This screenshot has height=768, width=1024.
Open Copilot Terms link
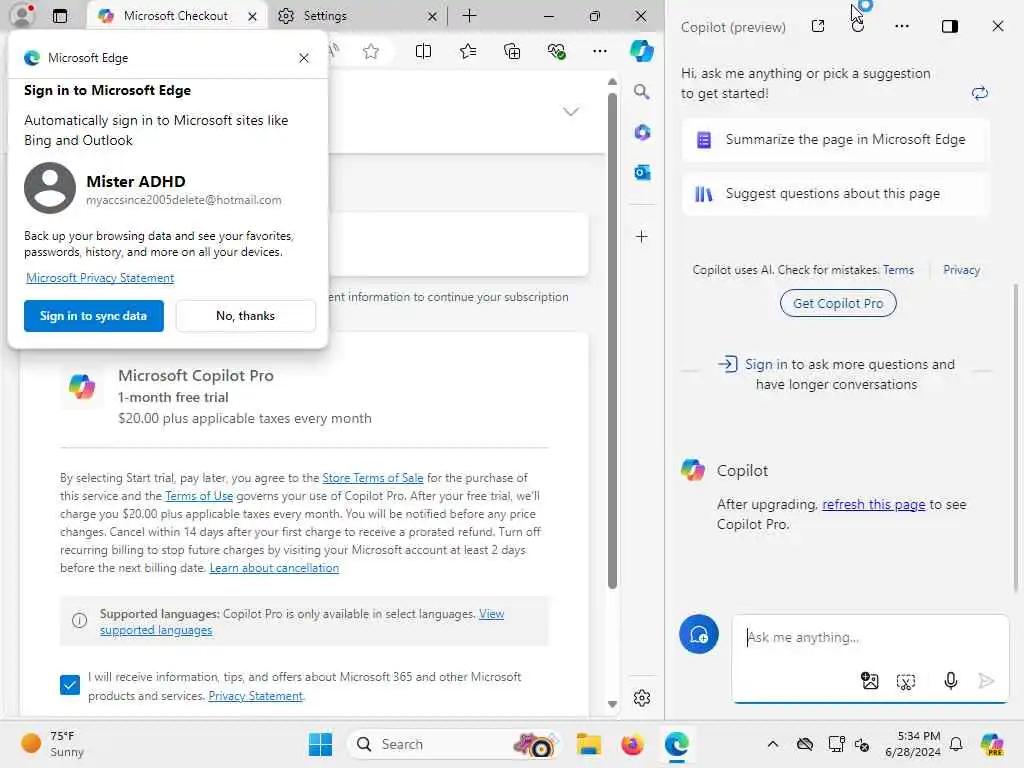[x=898, y=270]
